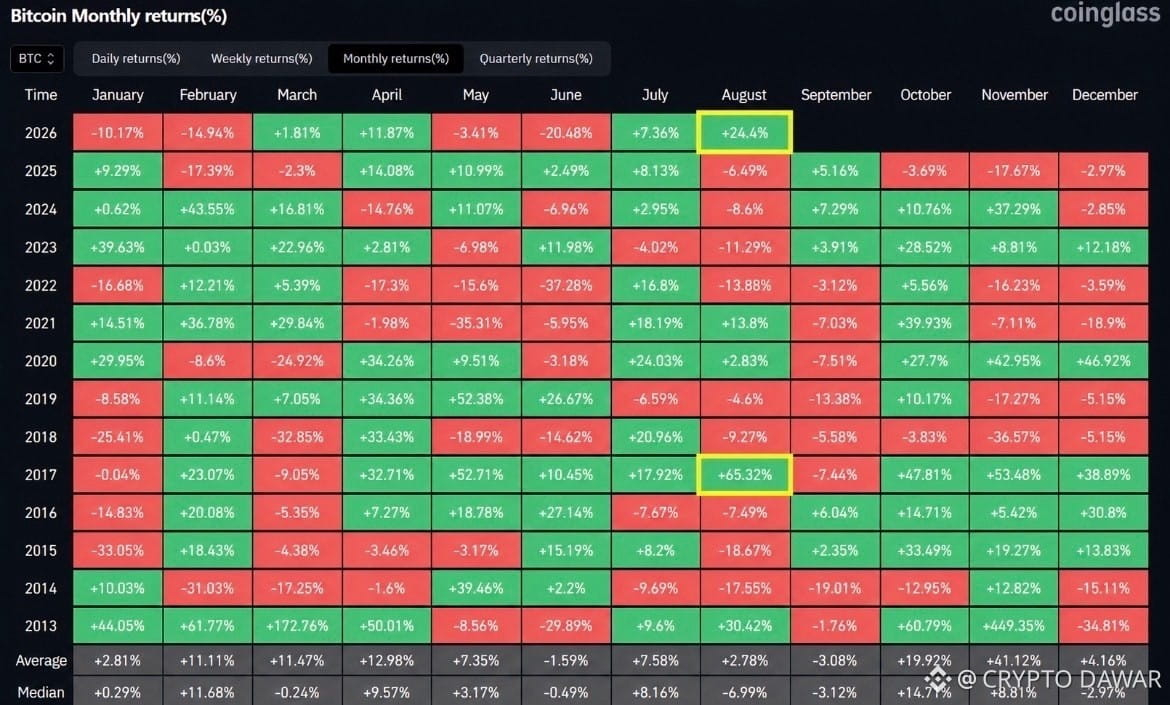Screen dimensions: 1170x705
Task: Click the -17.39% cell for February 2025
Action: click(x=207, y=171)
